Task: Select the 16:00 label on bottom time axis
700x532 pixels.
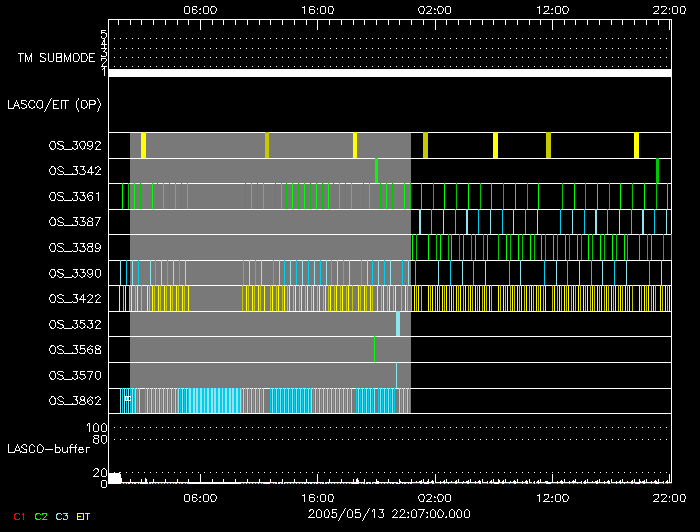Action: (x=317, y=497)
